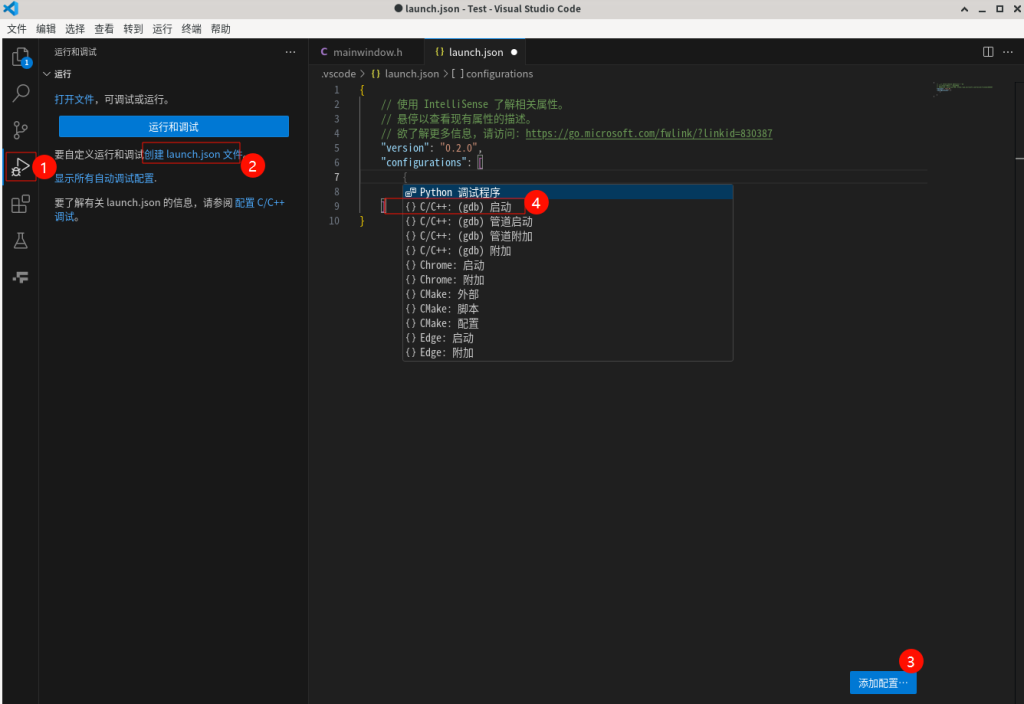Open the Explorer icon in activity bar
Image resolution: width=1024 pixels, height=704 pixels.
[19, 57]
